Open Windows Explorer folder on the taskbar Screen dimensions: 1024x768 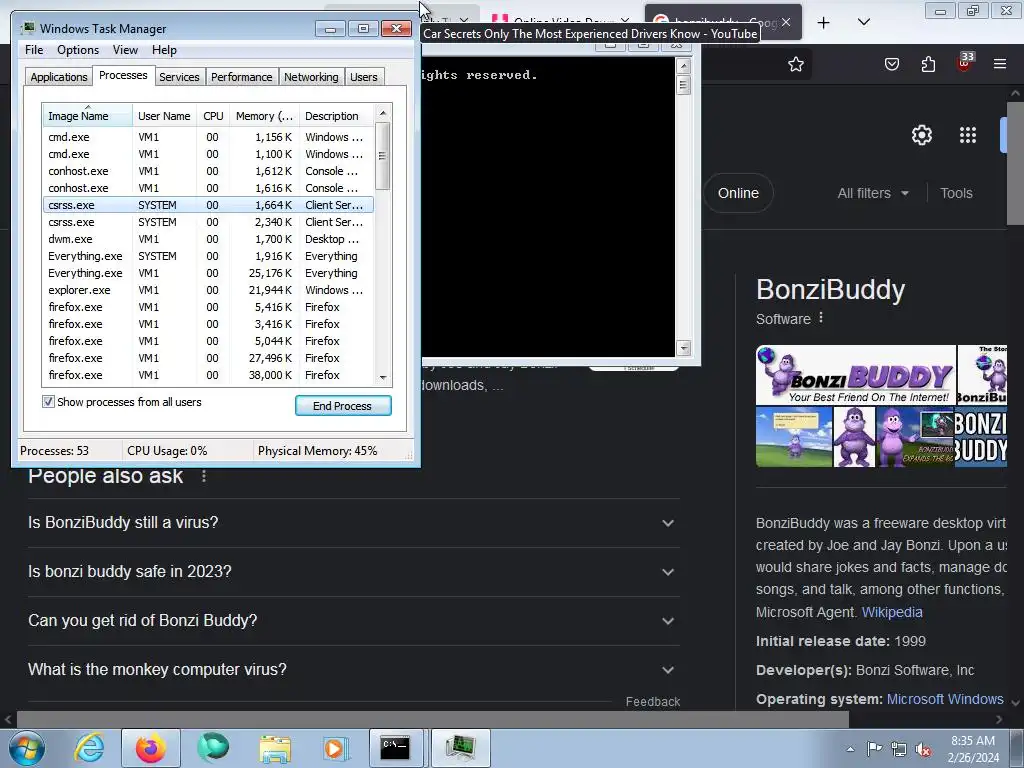coord(275,748)
